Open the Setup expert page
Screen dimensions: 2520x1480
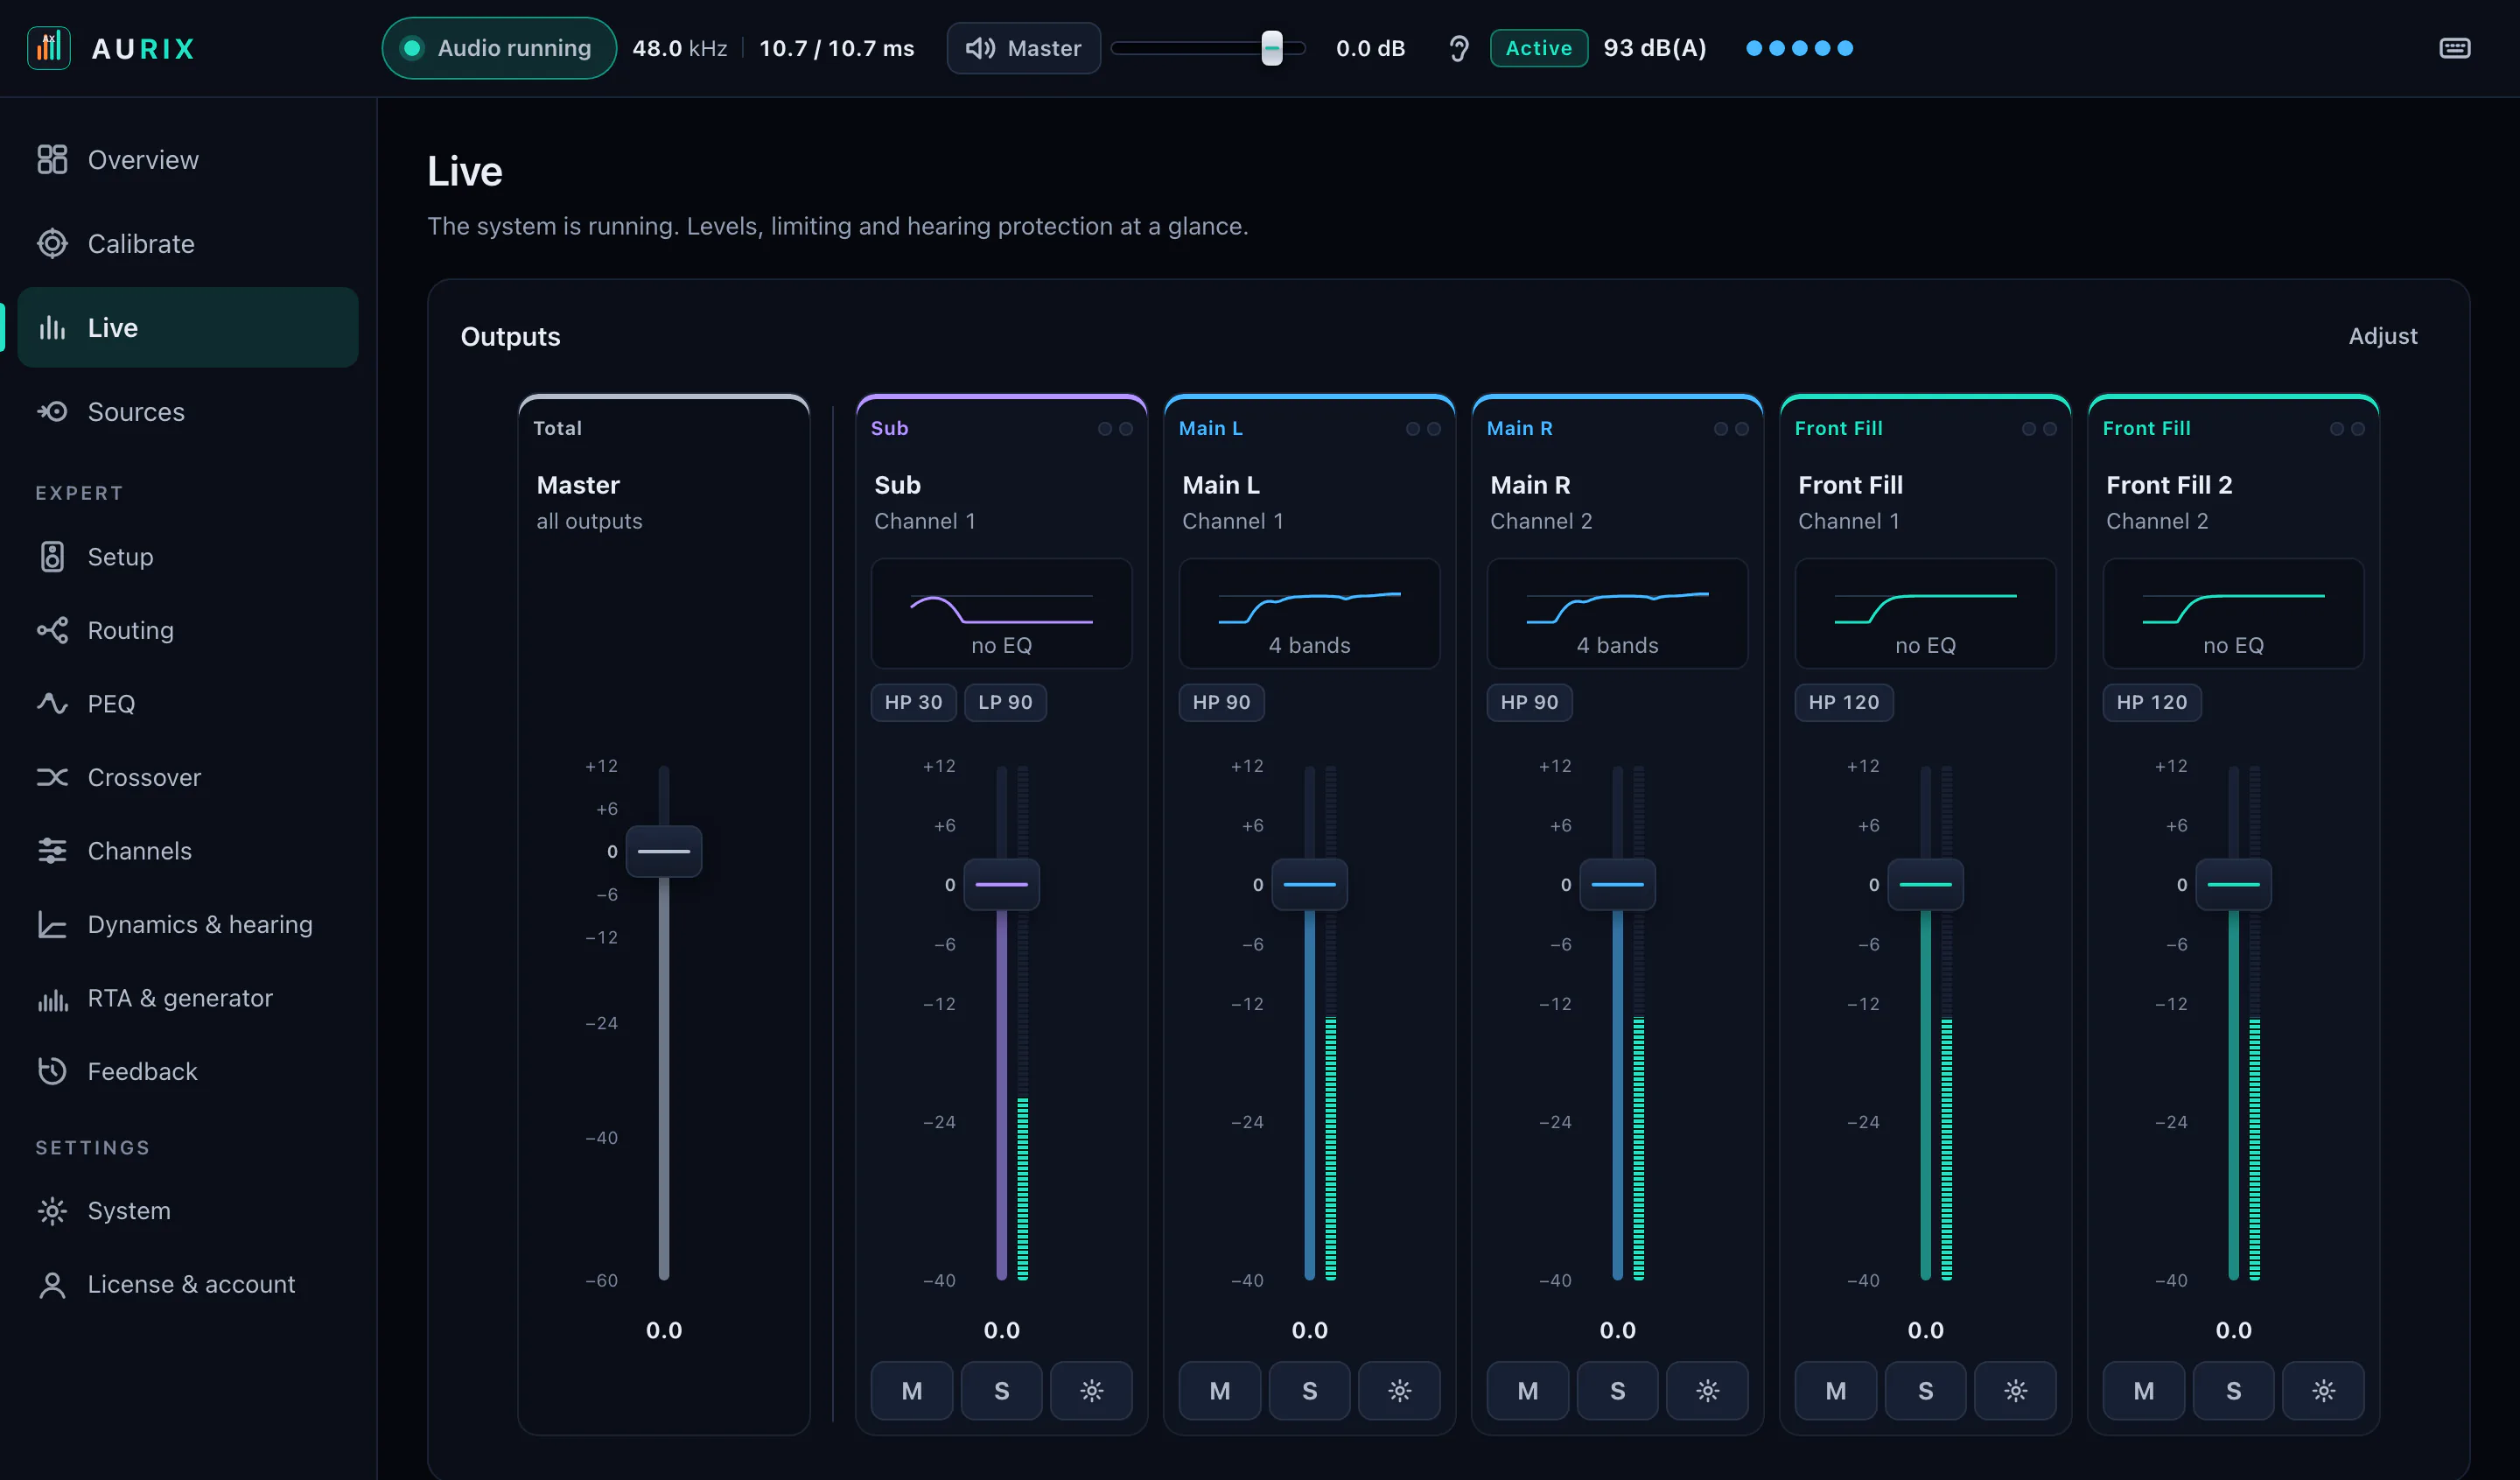click(188, 557)
